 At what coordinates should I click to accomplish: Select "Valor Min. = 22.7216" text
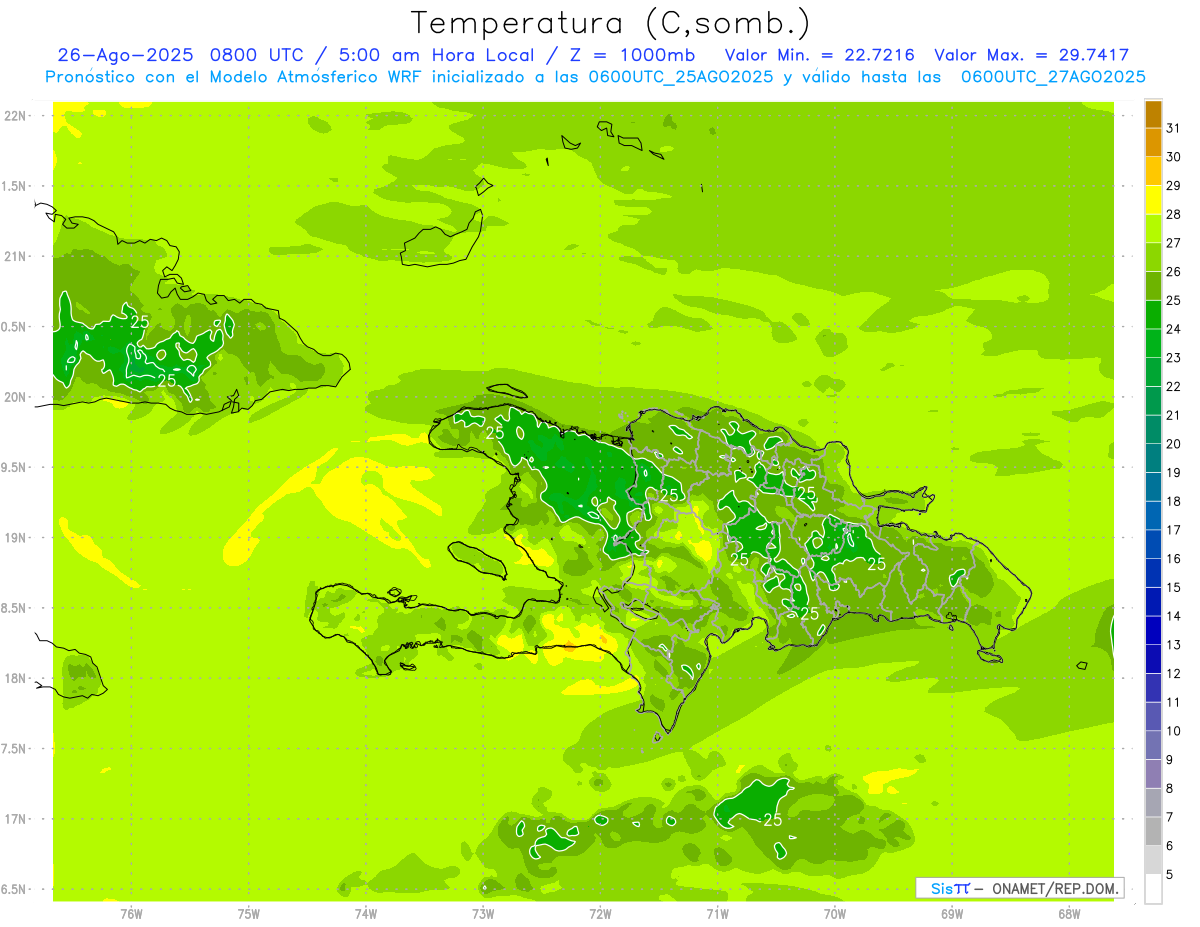[x=819, y=55]
